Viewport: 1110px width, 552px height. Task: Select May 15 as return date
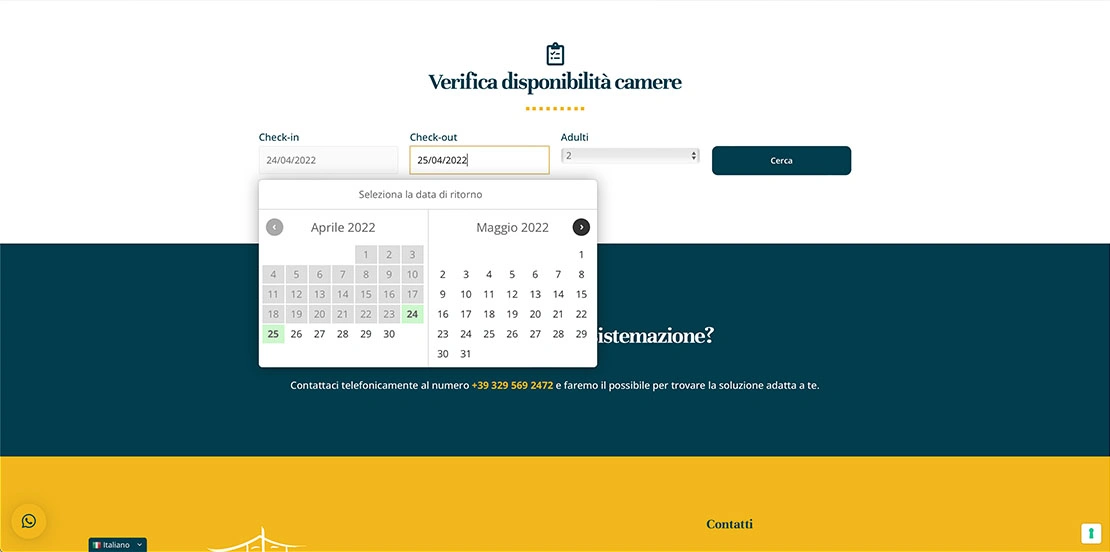click(x=581, y=294)
